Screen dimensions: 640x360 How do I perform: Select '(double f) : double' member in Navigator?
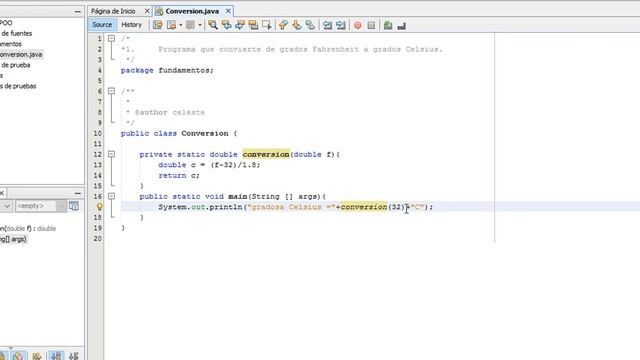(28, 229)
